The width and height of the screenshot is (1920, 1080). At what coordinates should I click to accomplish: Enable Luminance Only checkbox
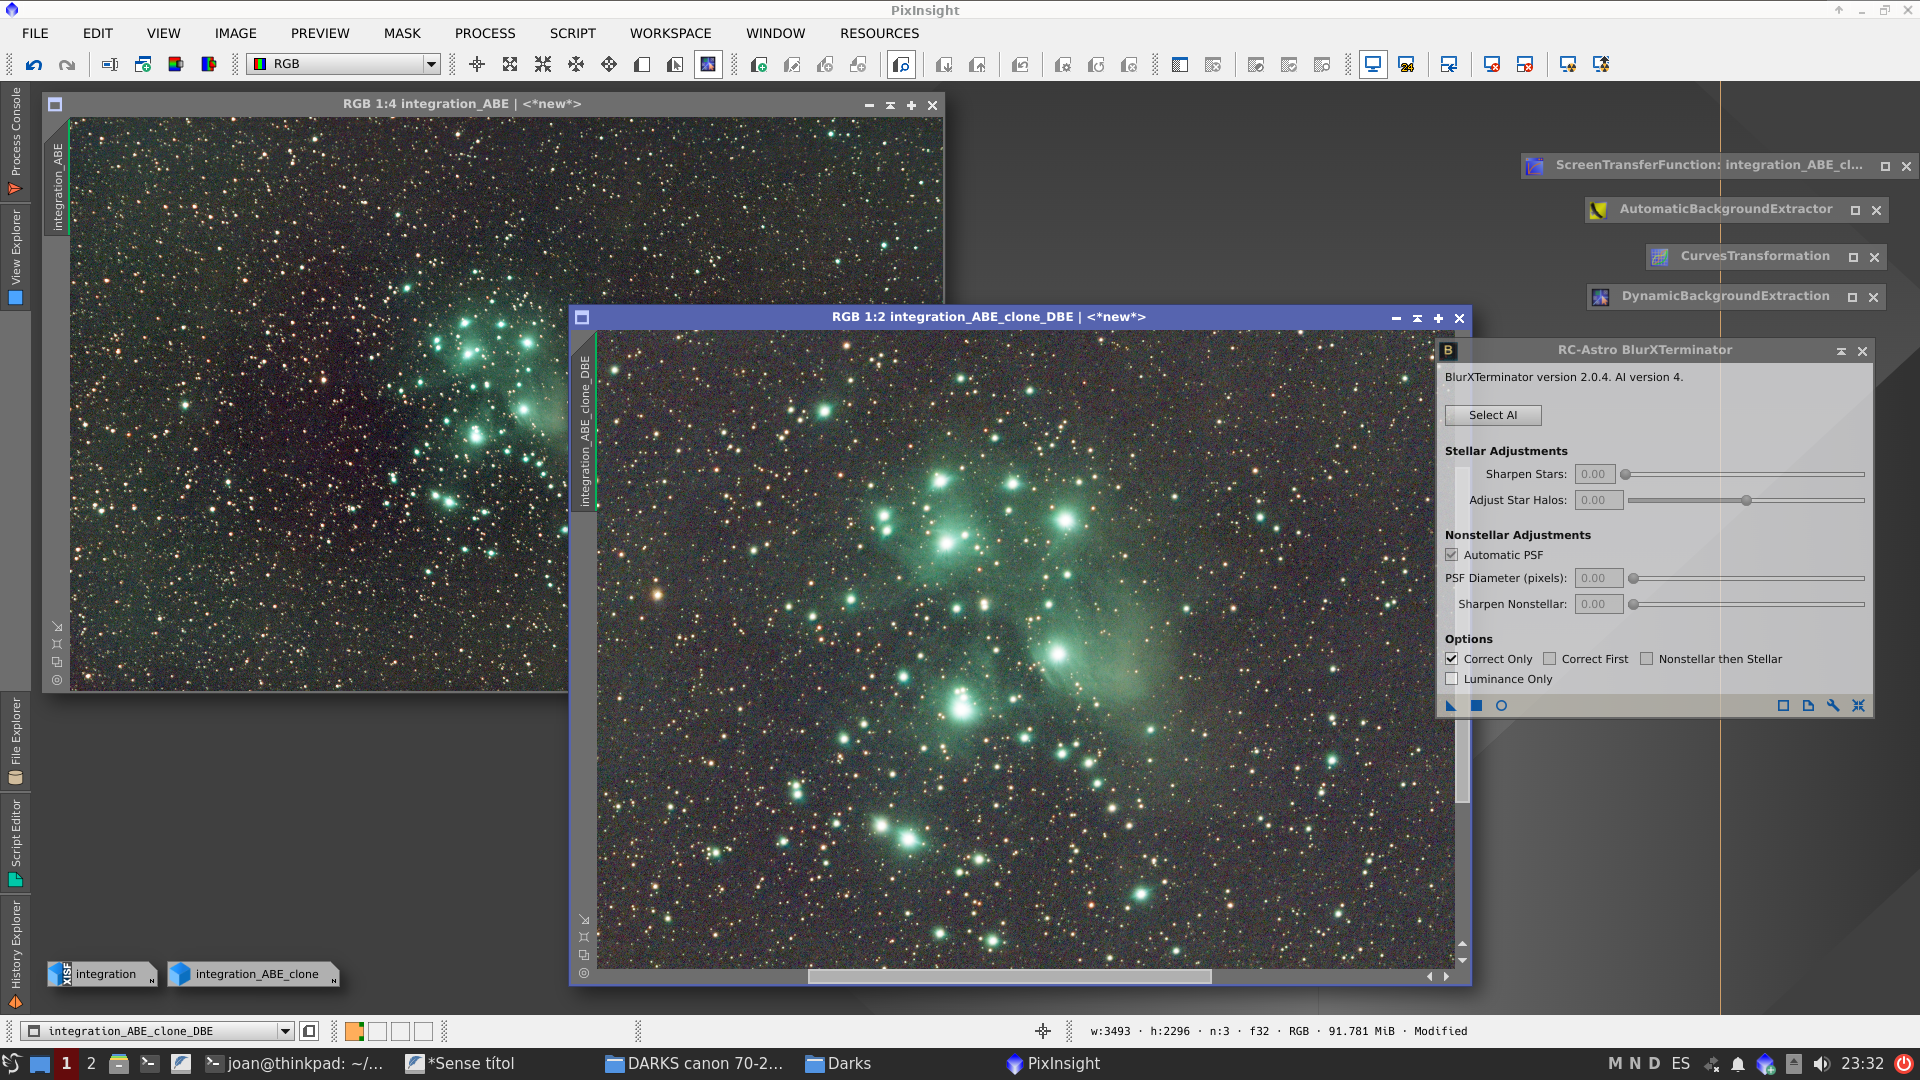pos(1452,679)
